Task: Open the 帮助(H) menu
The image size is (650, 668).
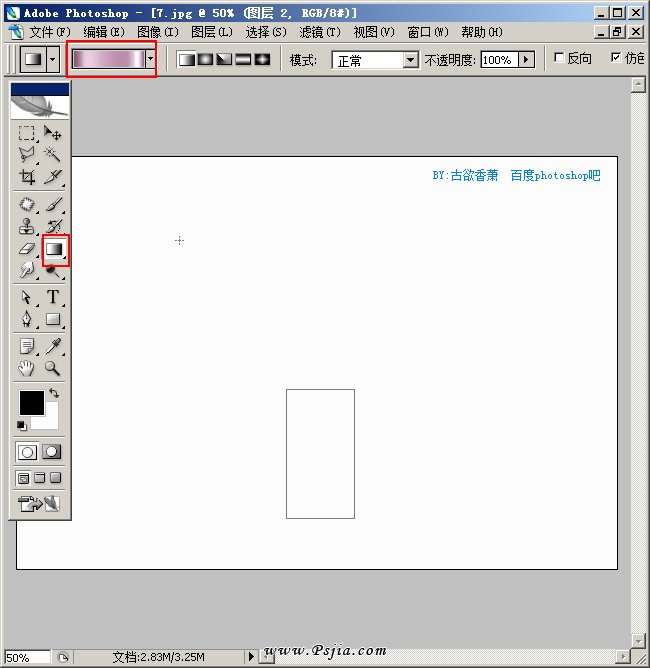Action: (x=482, y=32)
